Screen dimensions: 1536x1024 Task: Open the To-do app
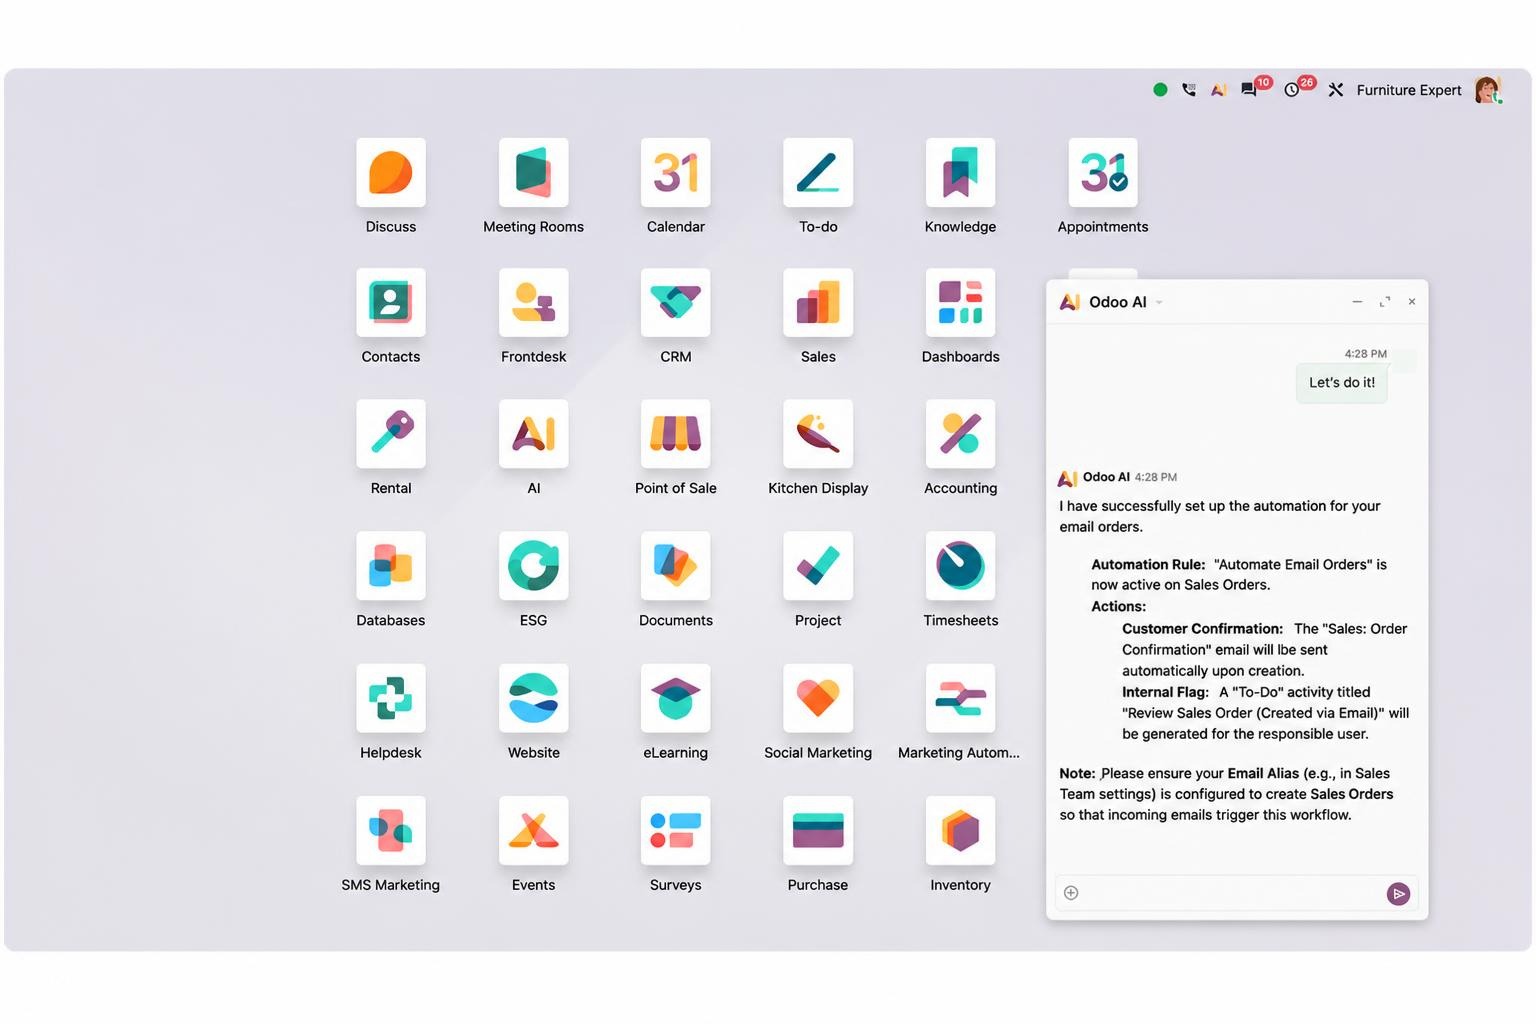[x=818, y=173]
